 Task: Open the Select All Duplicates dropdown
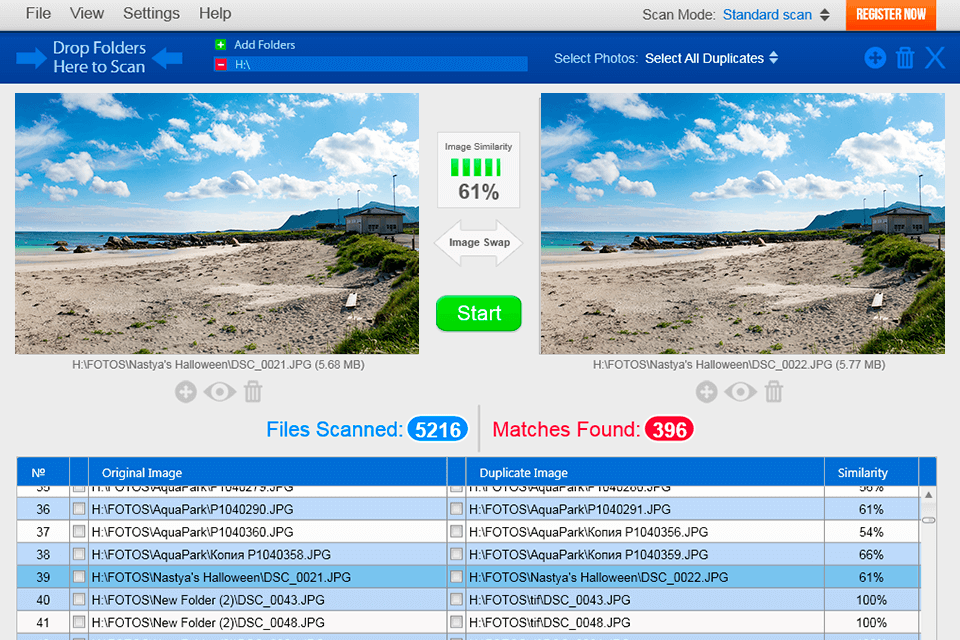point(711,58)
